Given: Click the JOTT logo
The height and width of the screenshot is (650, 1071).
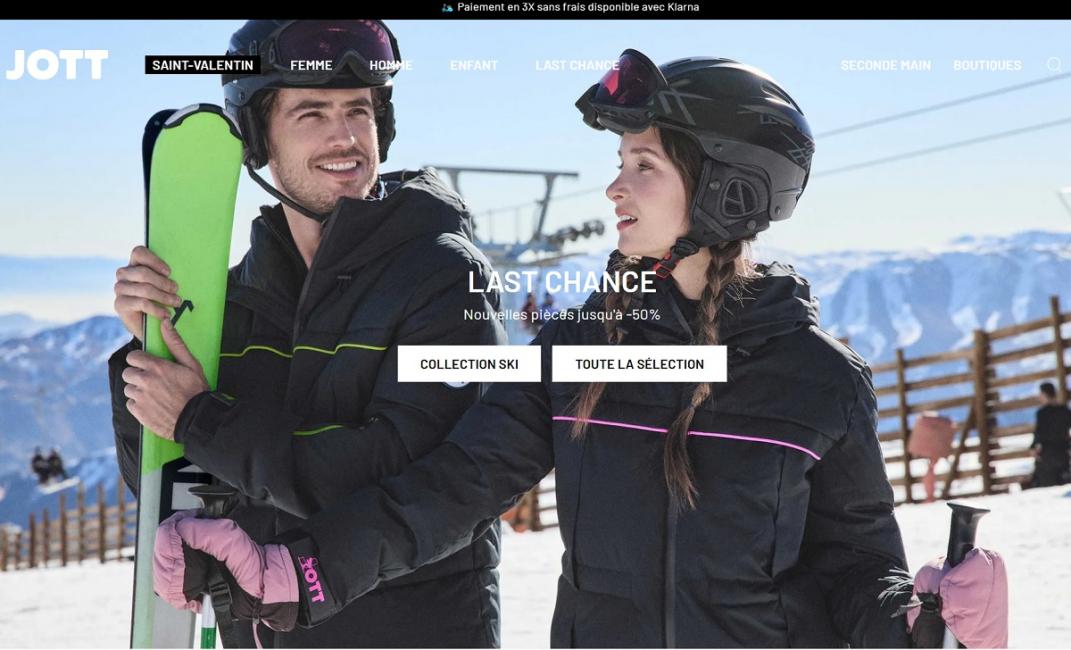Looking at the screenshot, I should (57, 65).
